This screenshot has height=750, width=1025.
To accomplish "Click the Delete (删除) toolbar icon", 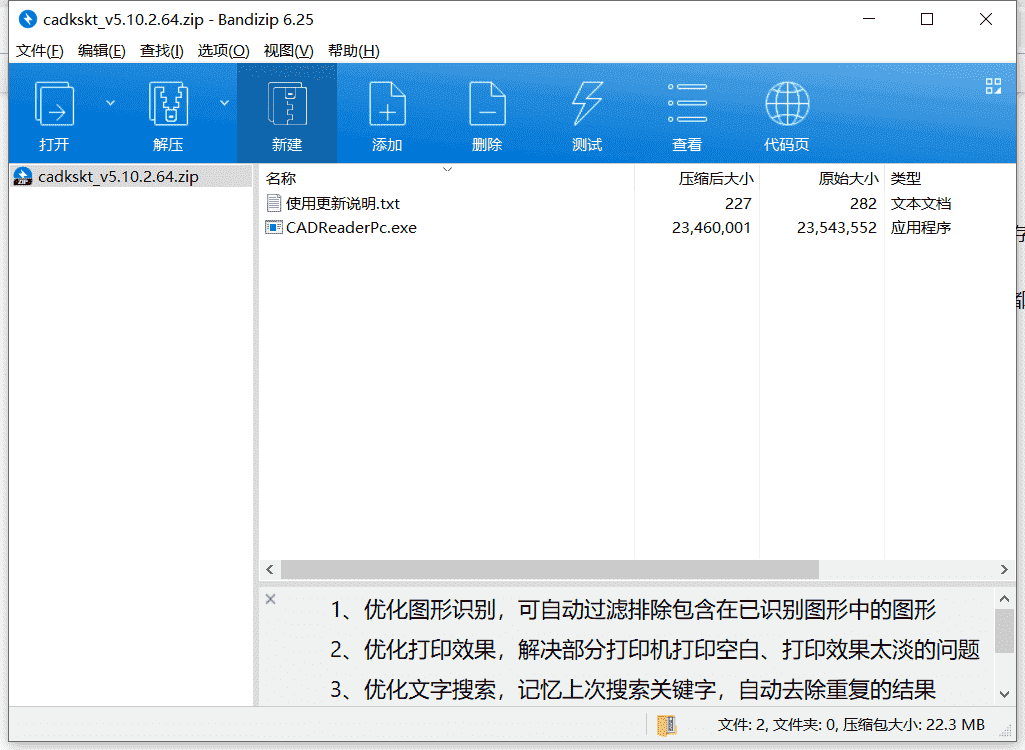I will coord(487,103).
